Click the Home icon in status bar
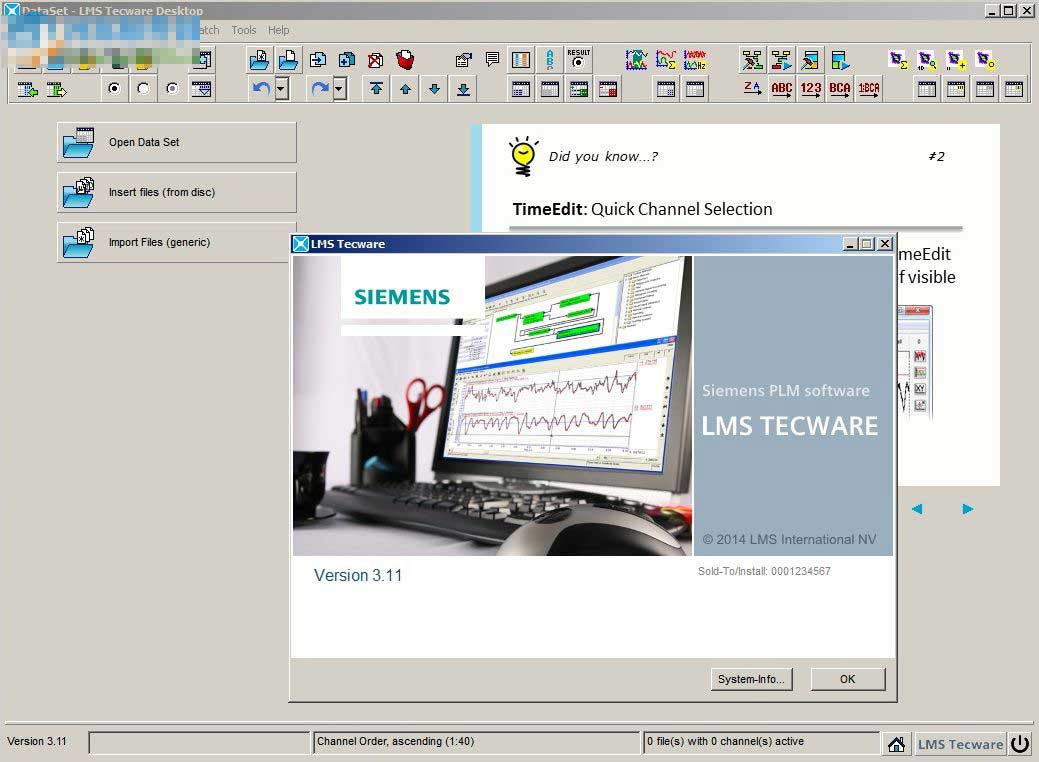 tap(897, 744)
